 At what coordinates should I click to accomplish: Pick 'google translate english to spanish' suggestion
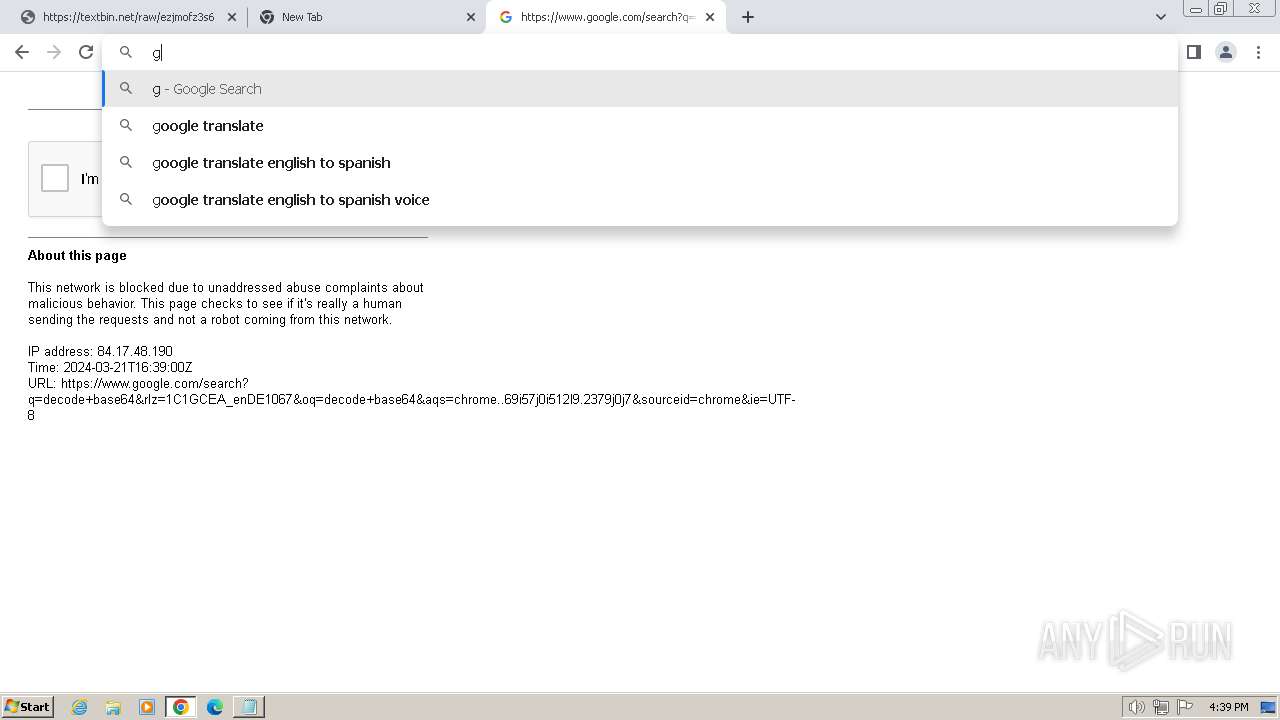coord(640,163)
